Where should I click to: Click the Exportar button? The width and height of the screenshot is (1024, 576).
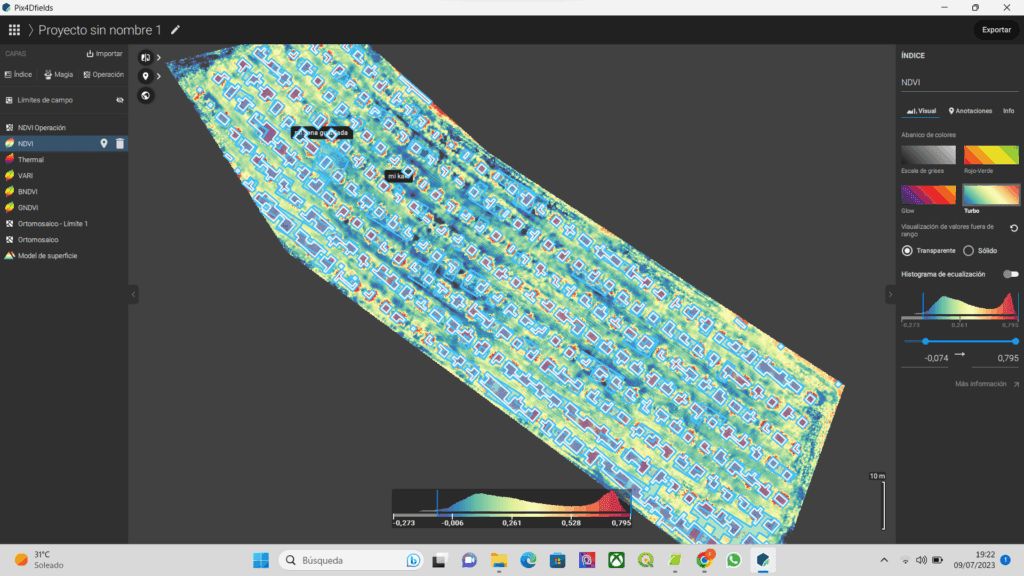[995, 30]
